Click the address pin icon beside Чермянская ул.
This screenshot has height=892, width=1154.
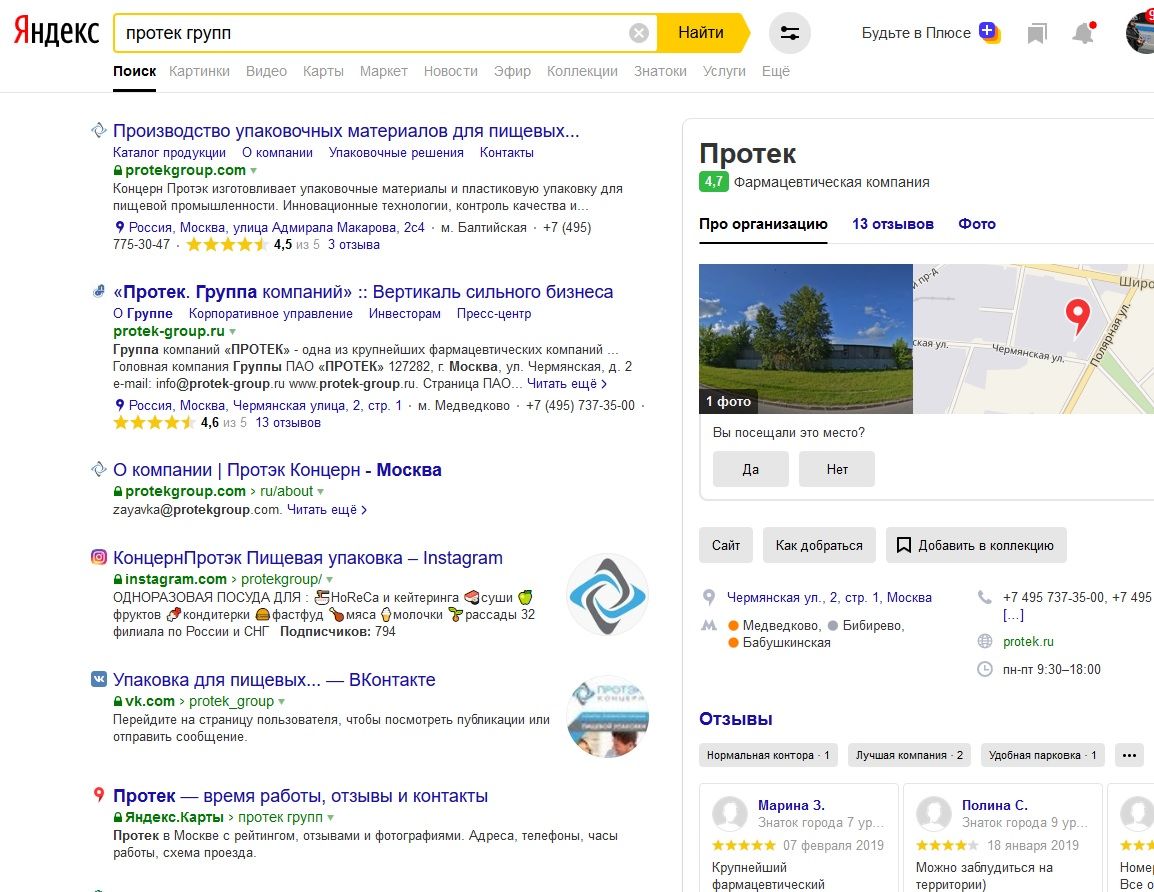tap(709, 598)
